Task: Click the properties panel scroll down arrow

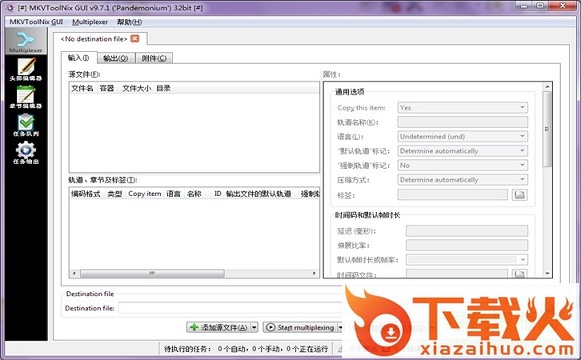Action: click(x=547, y=273)
